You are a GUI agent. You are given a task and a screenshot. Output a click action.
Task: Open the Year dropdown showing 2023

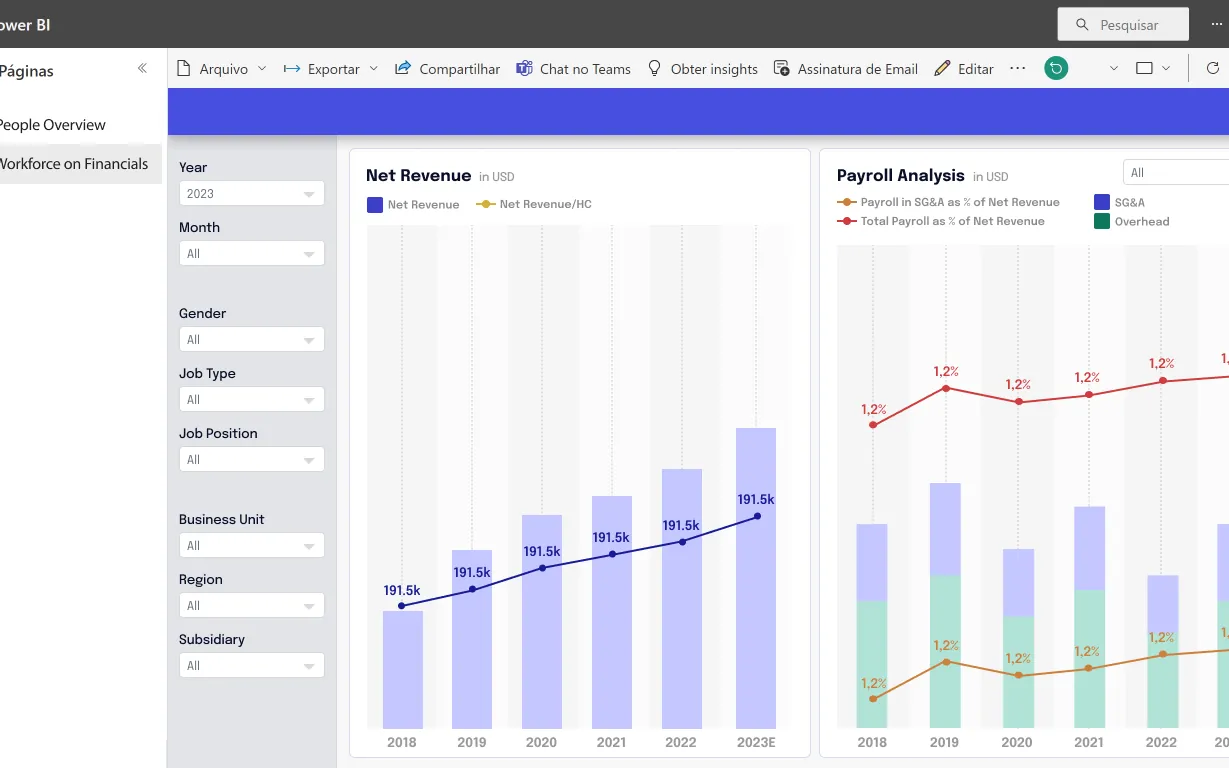coord(252,194)
